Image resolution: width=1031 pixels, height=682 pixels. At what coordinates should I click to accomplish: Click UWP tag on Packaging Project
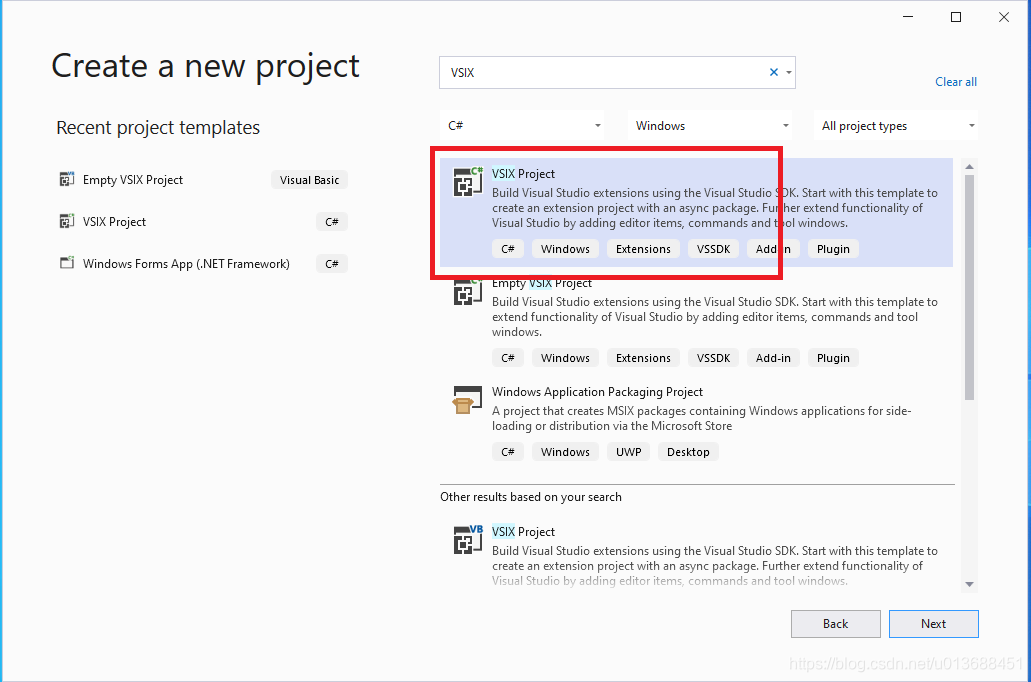[629, 452]
